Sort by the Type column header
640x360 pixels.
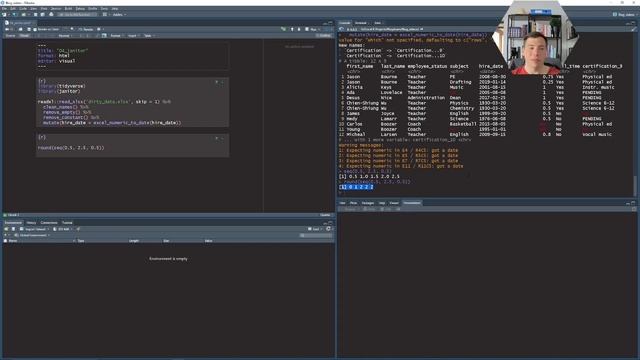point(81,241)
